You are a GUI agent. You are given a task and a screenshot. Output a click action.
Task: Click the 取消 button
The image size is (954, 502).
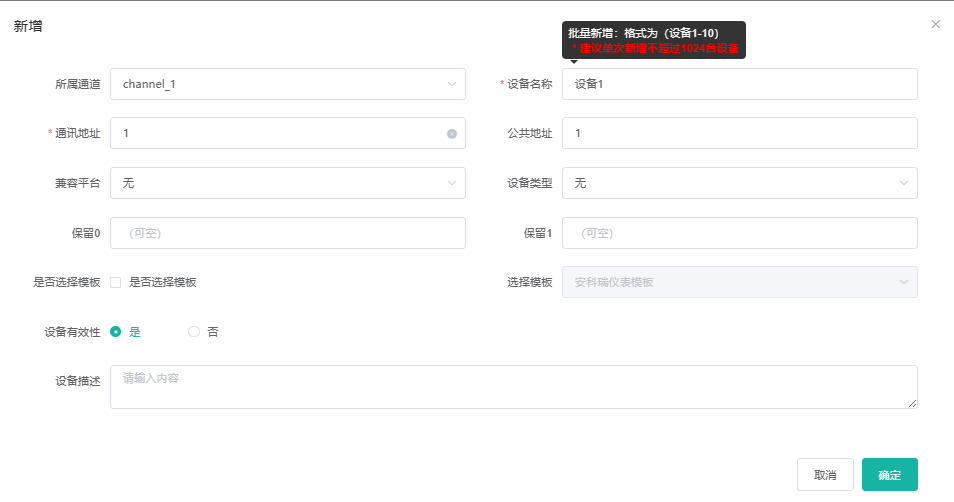pos(825,475)
